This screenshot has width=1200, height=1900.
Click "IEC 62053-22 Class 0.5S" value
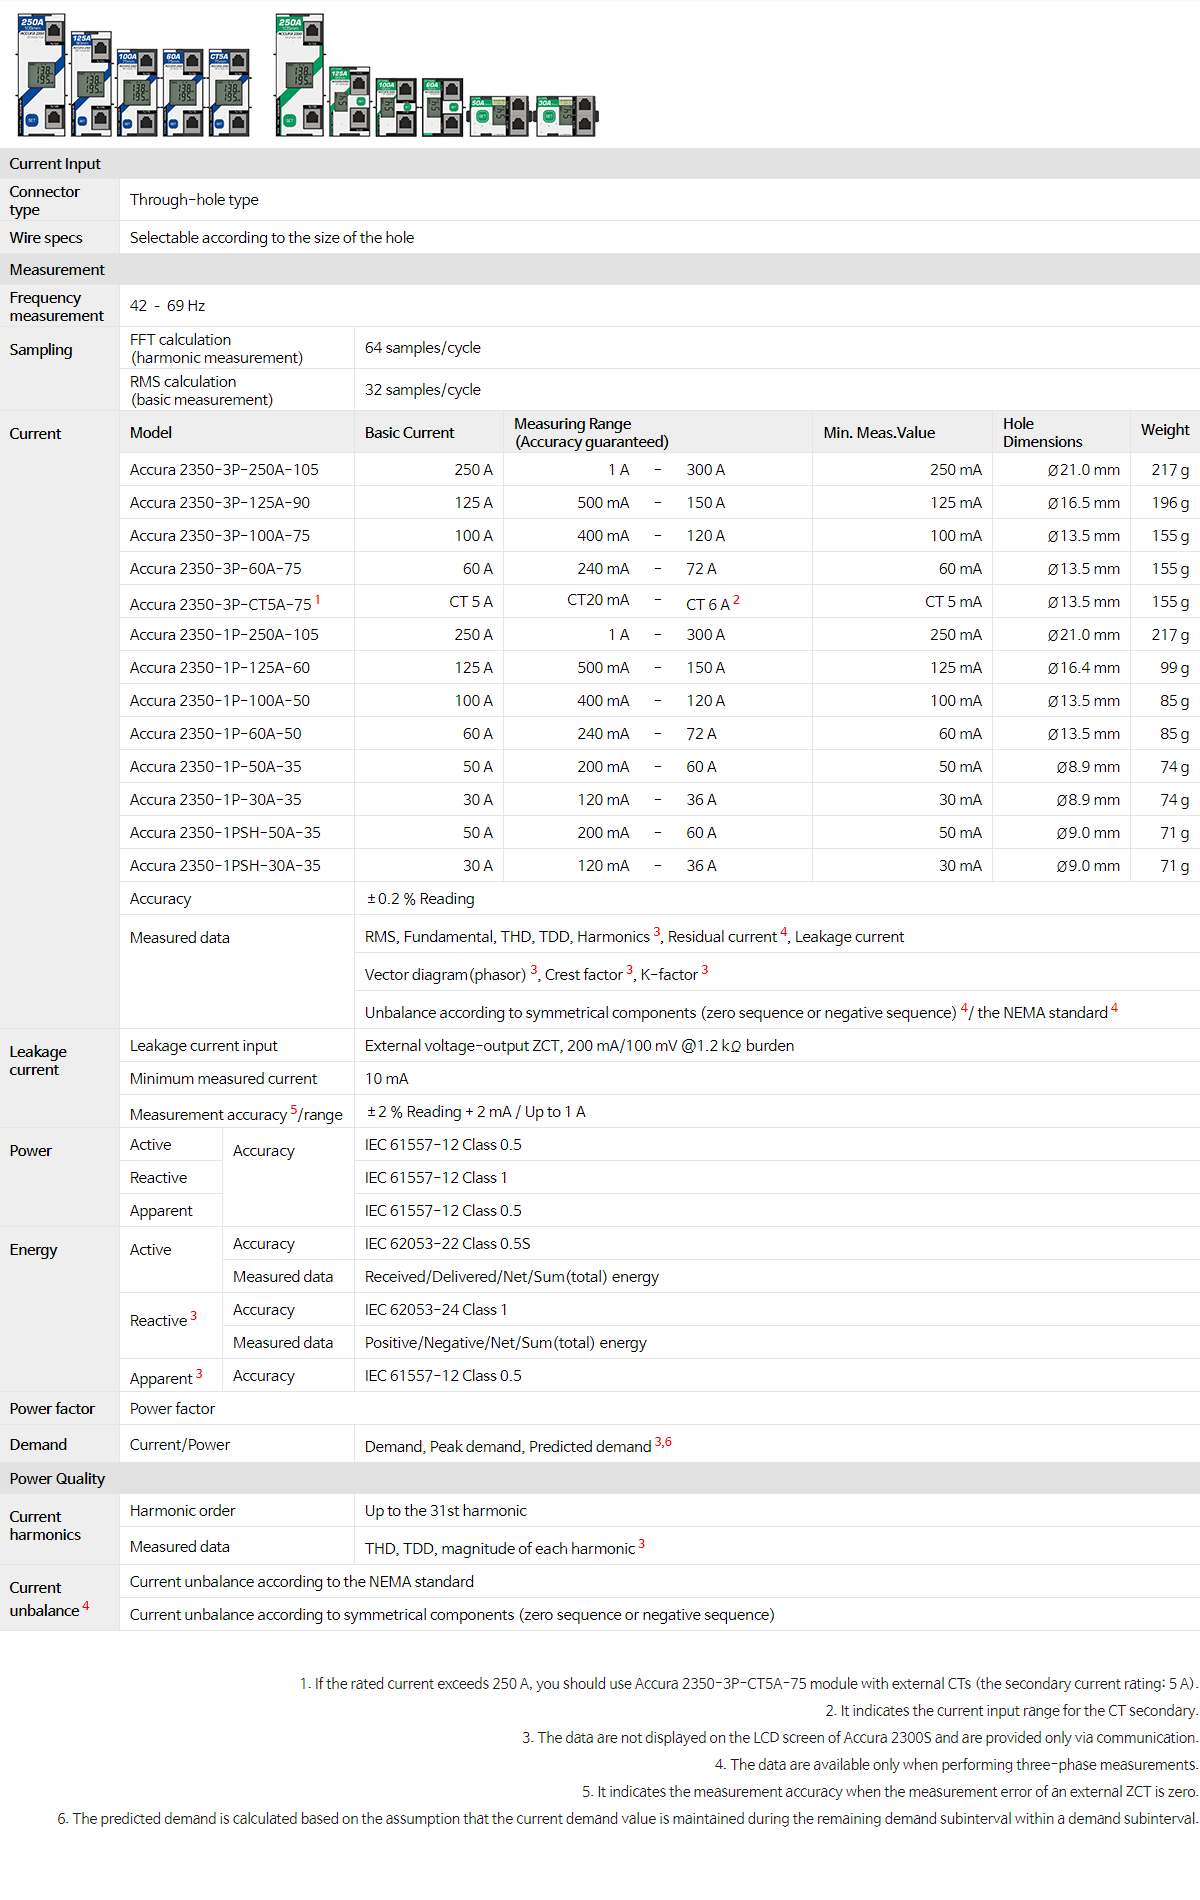pos(448,1244)
